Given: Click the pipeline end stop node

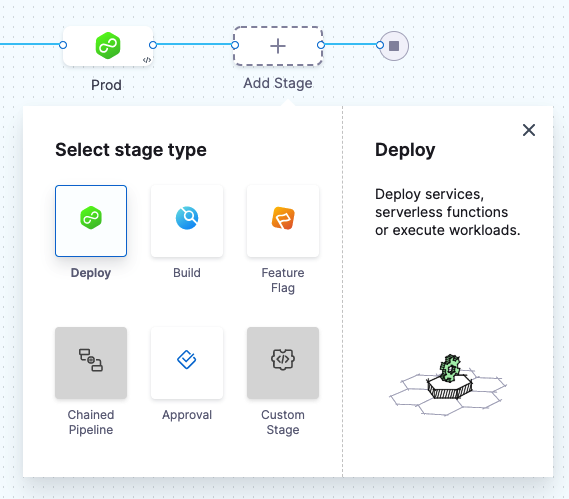Looking at the screenshot, I should tap(394, 46).
